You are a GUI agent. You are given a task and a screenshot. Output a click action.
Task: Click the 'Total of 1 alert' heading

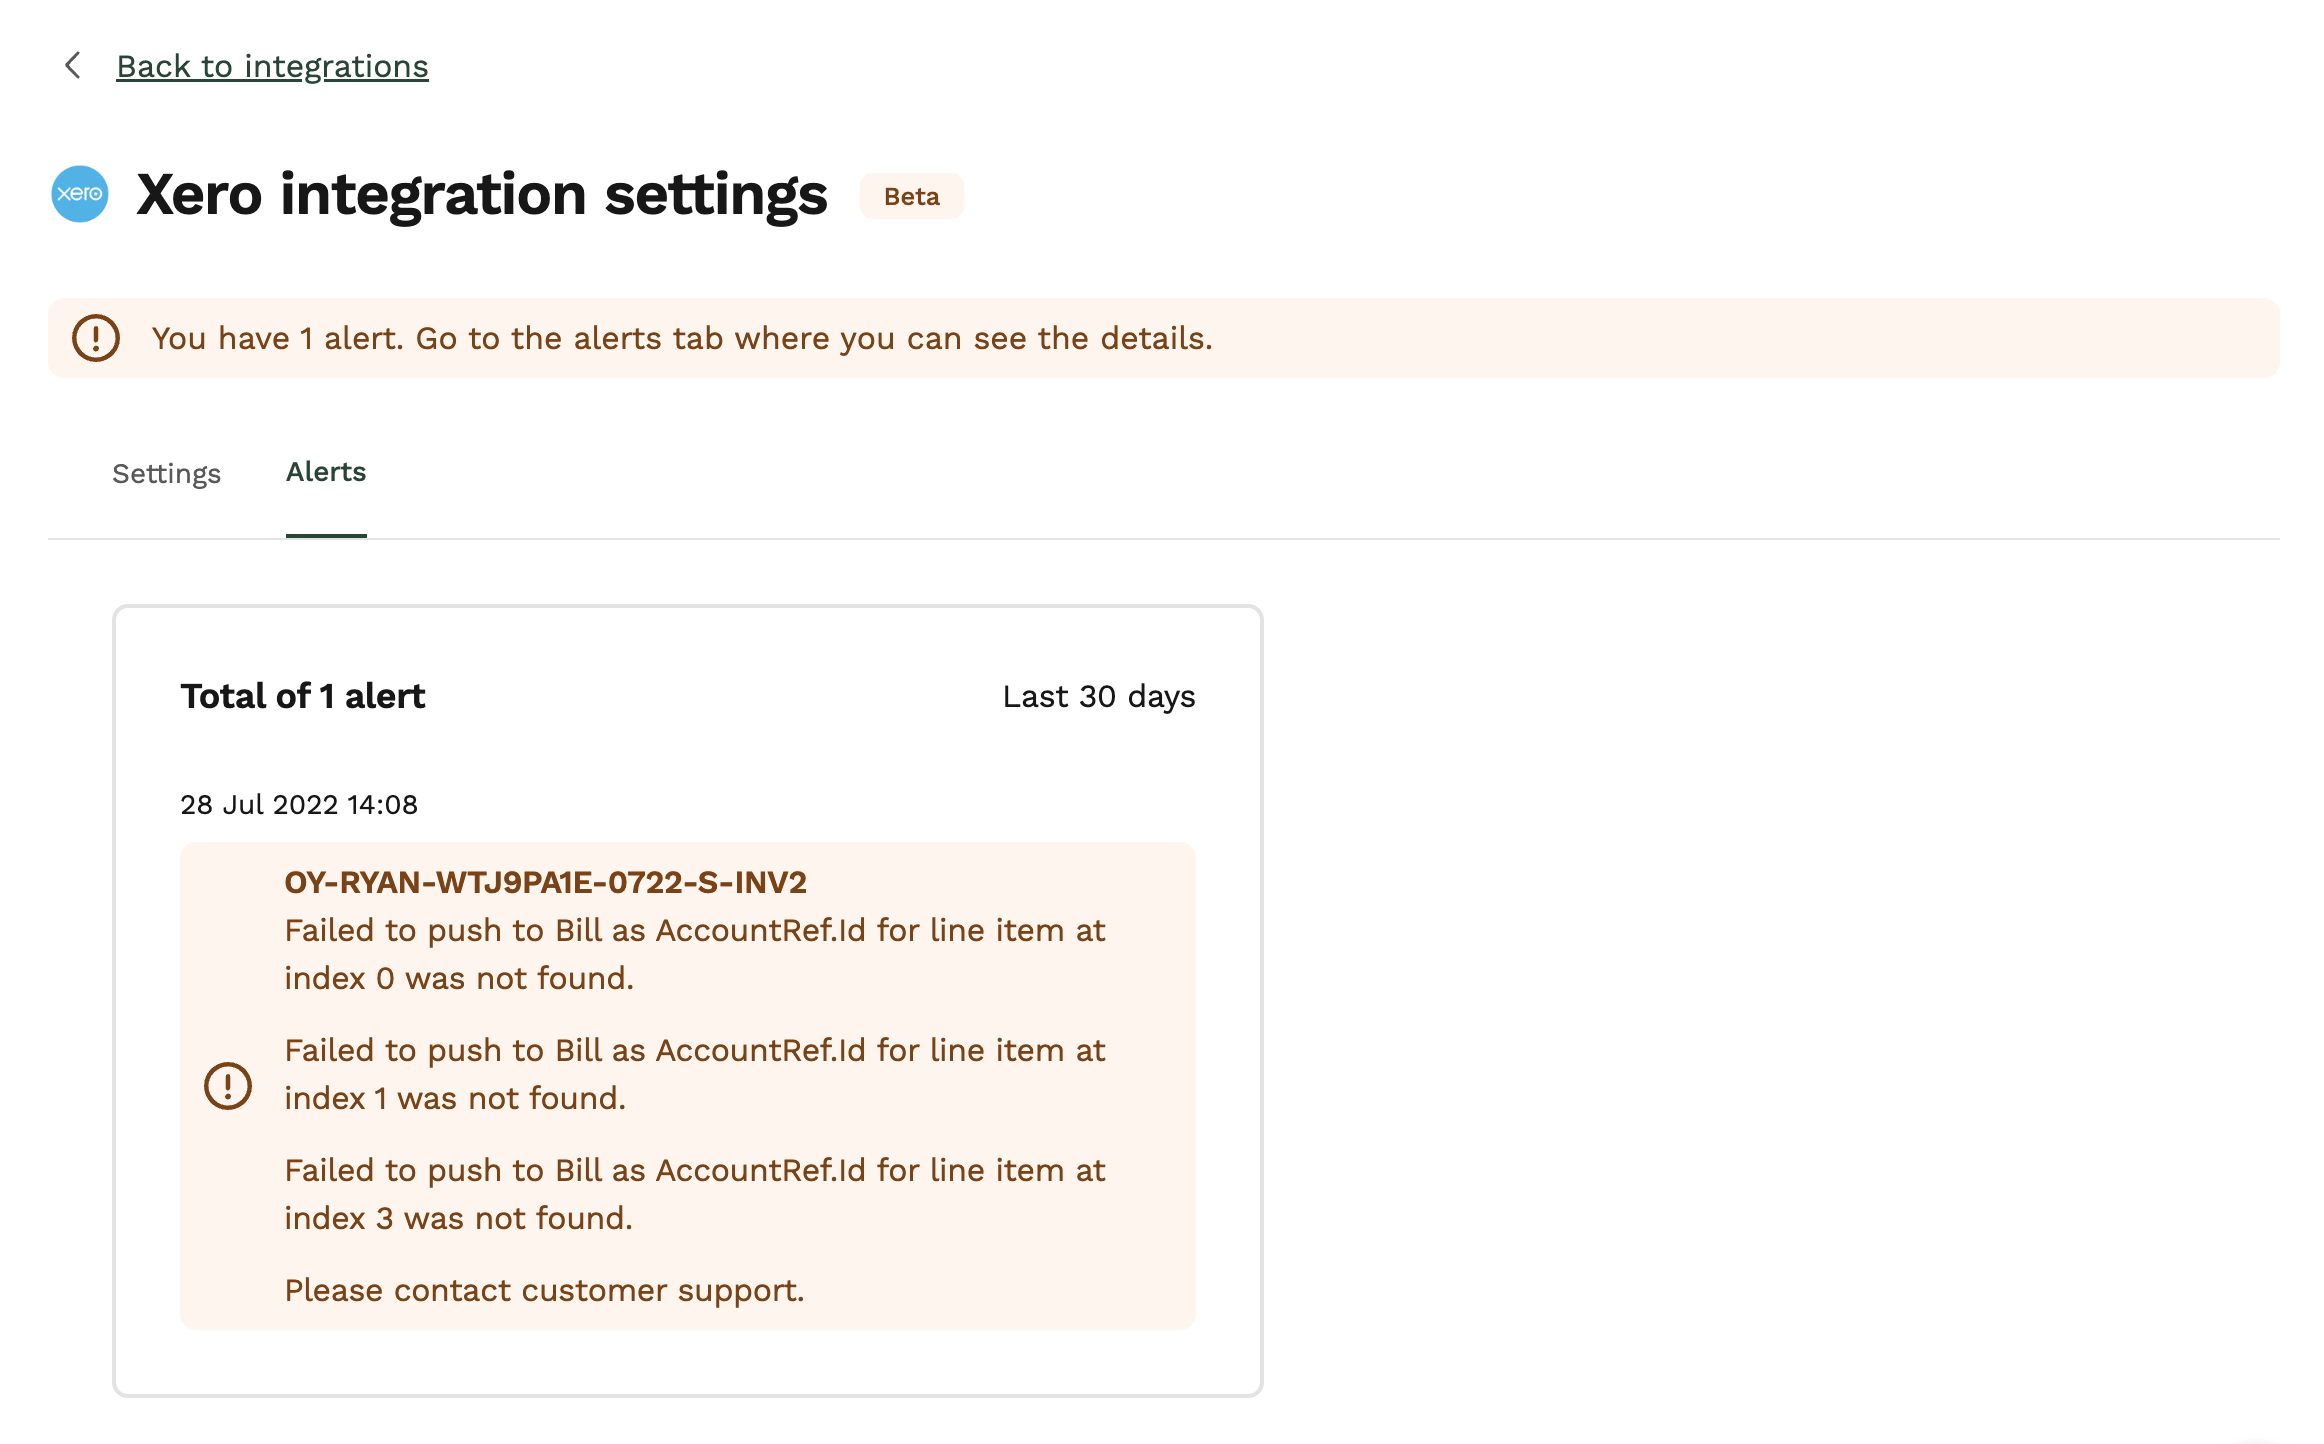[303, 696]
